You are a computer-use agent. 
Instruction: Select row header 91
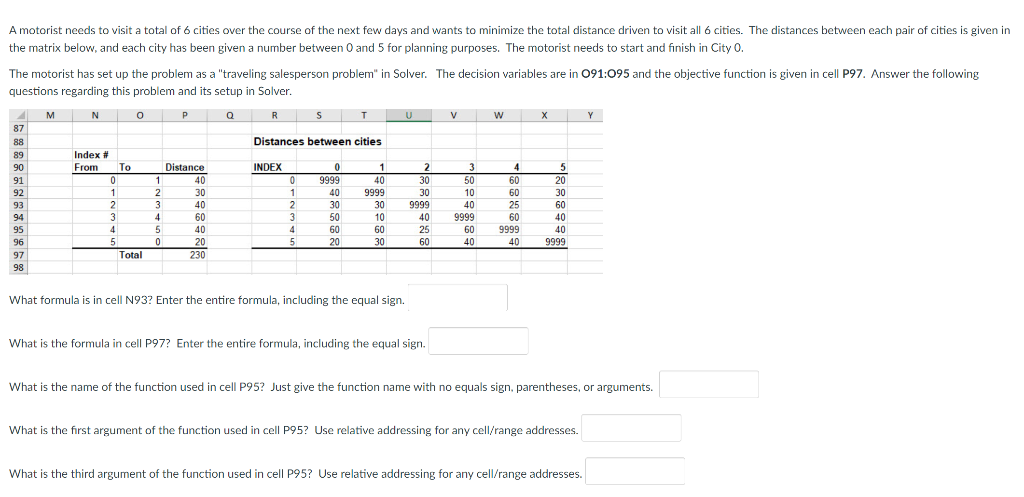click(x=18, y=180)
